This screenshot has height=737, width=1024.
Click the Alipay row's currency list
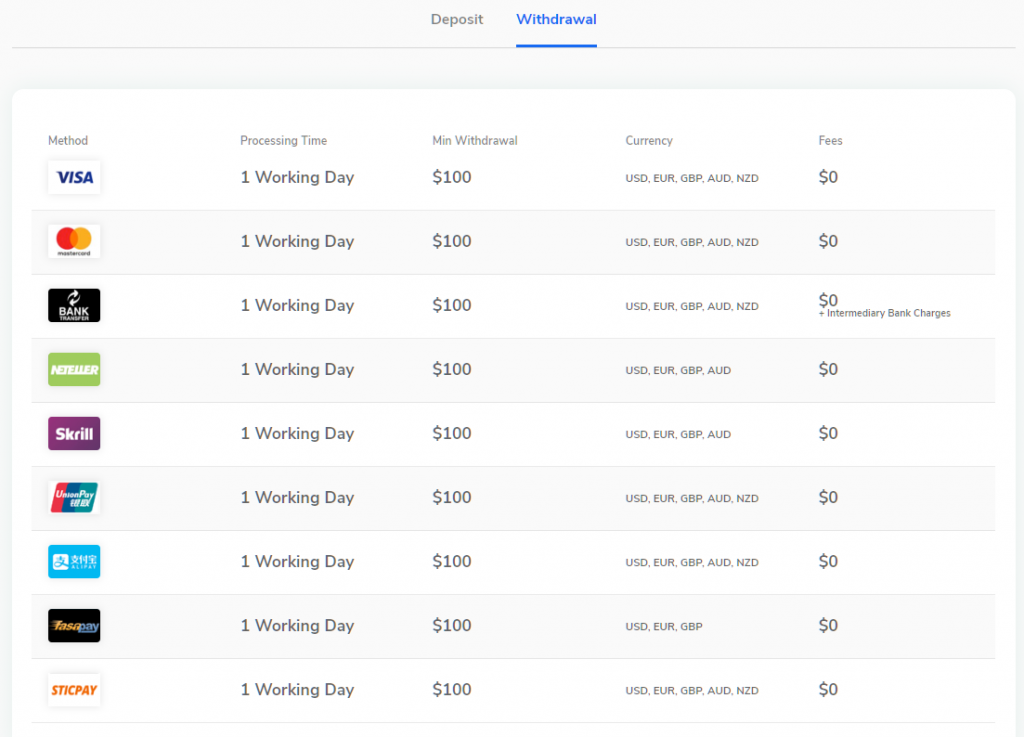click(x=692, y=562)
